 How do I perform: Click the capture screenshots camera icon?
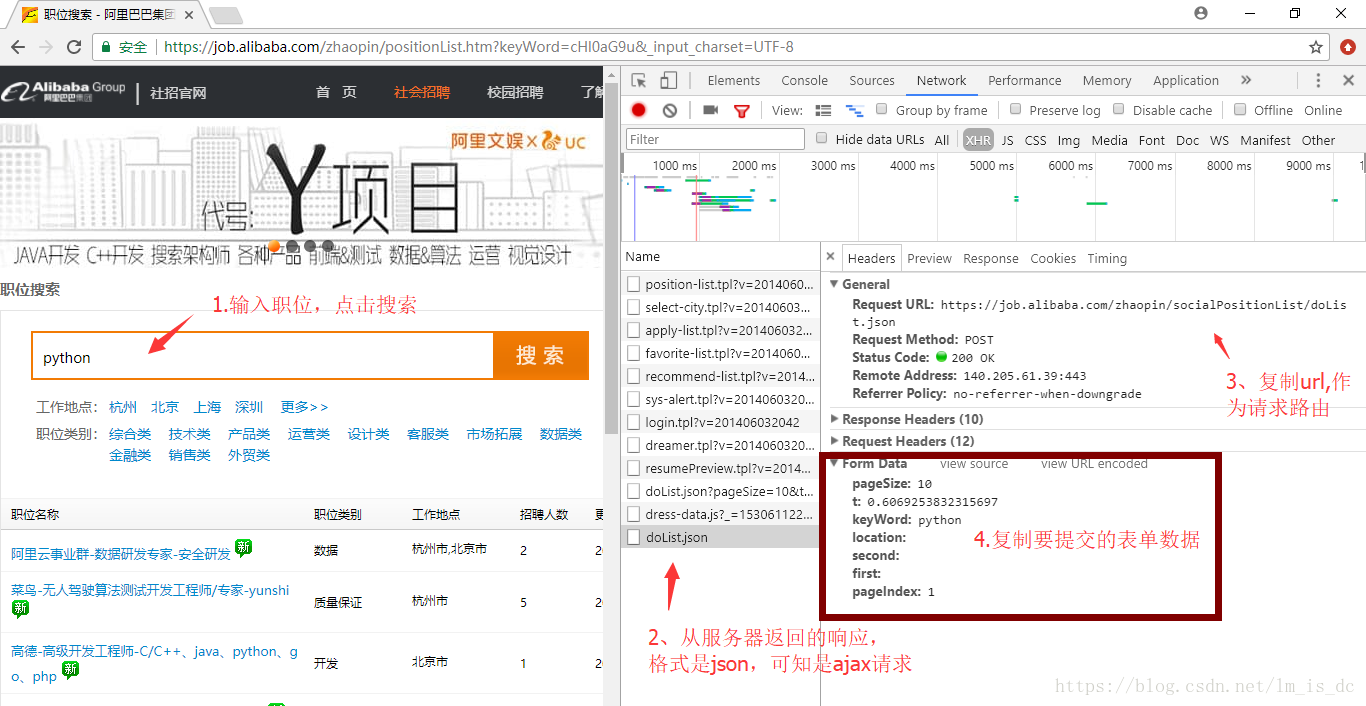click(x=711, y=110)
